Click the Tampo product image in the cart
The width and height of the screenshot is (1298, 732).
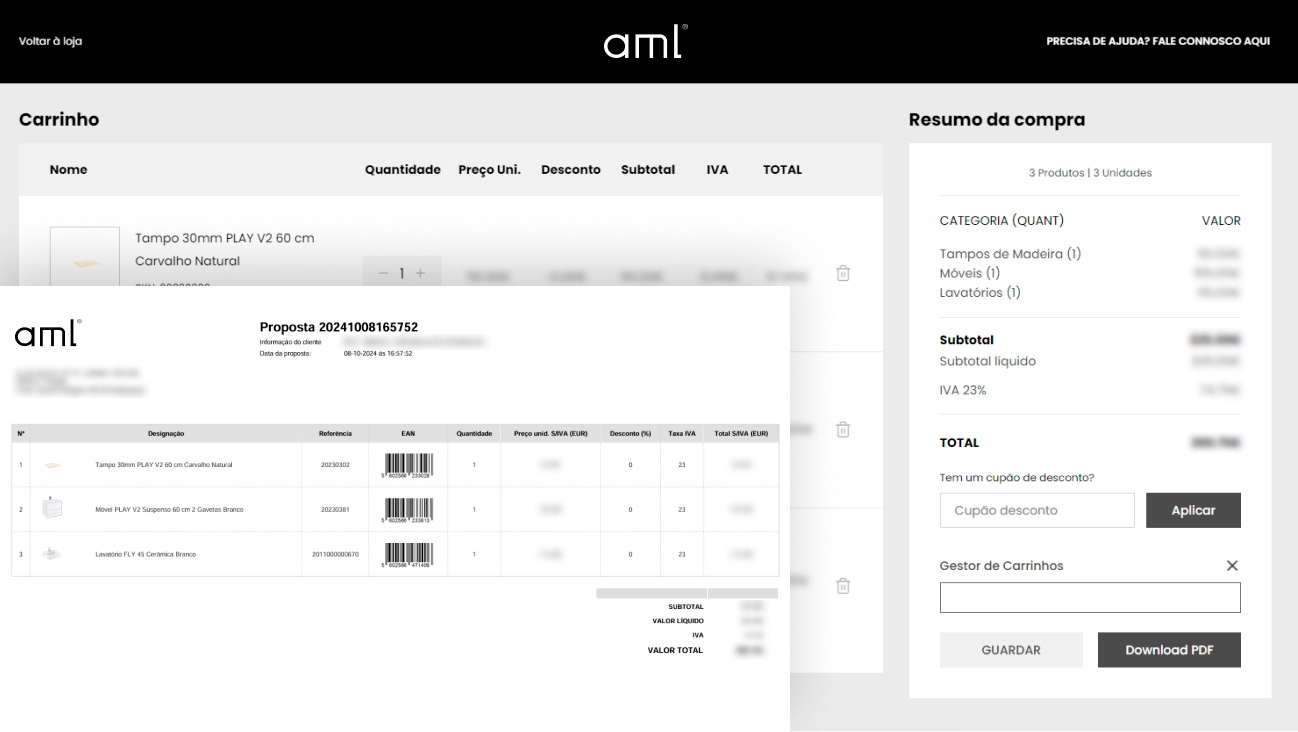click(85, 260)
